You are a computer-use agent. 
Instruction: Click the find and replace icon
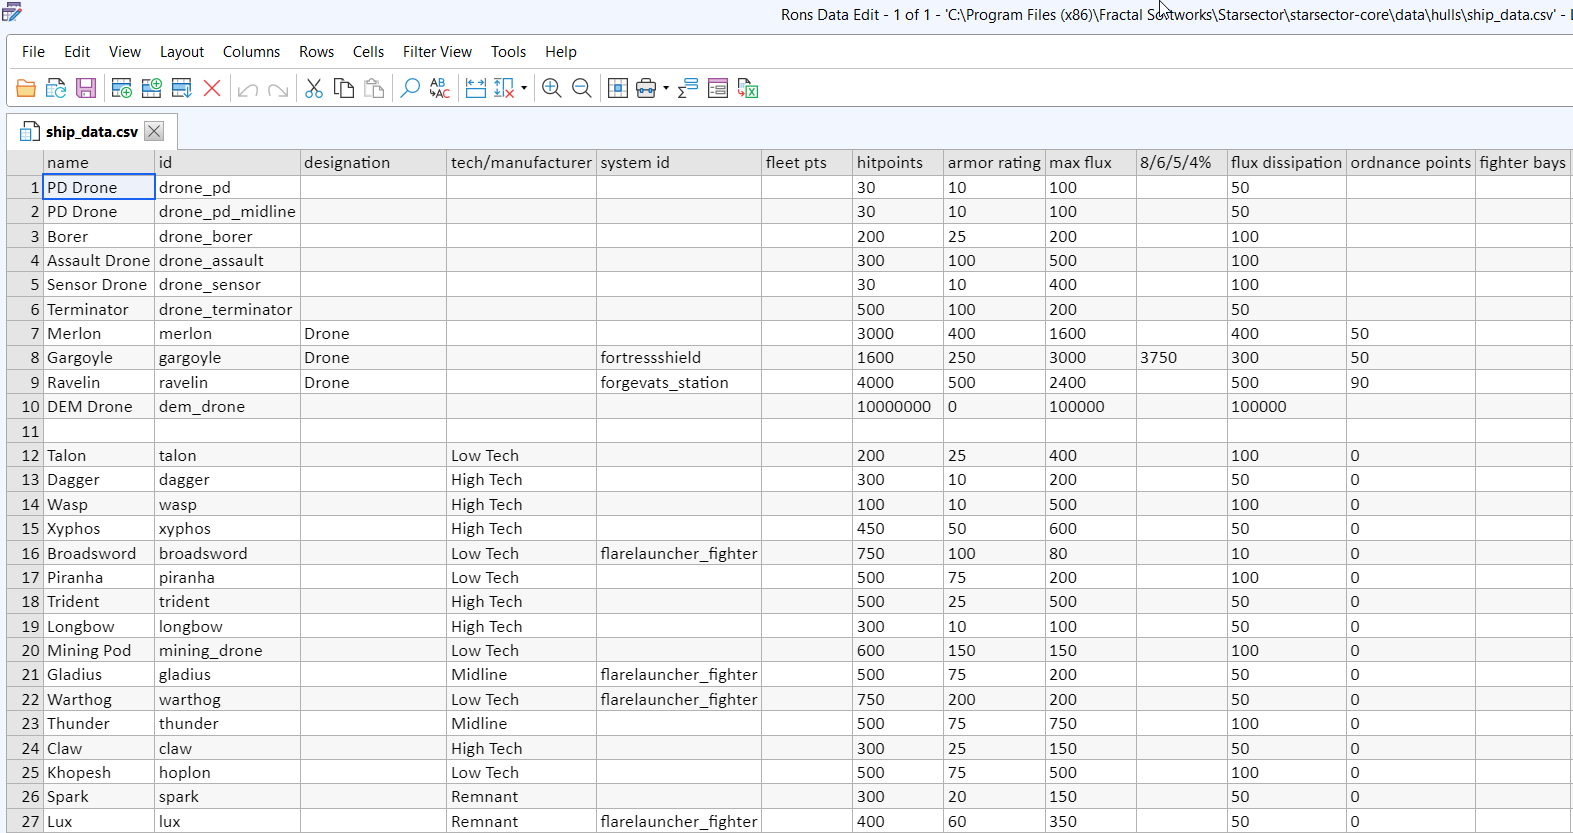(x=440, y=89)
